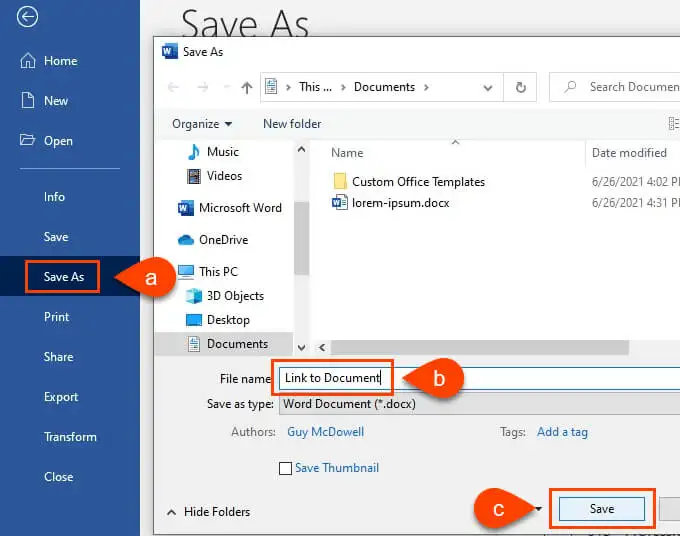The width and height of the screenshot is (680, 536).
Task: Click the Save button in the dialog
Action: point(602,509)
